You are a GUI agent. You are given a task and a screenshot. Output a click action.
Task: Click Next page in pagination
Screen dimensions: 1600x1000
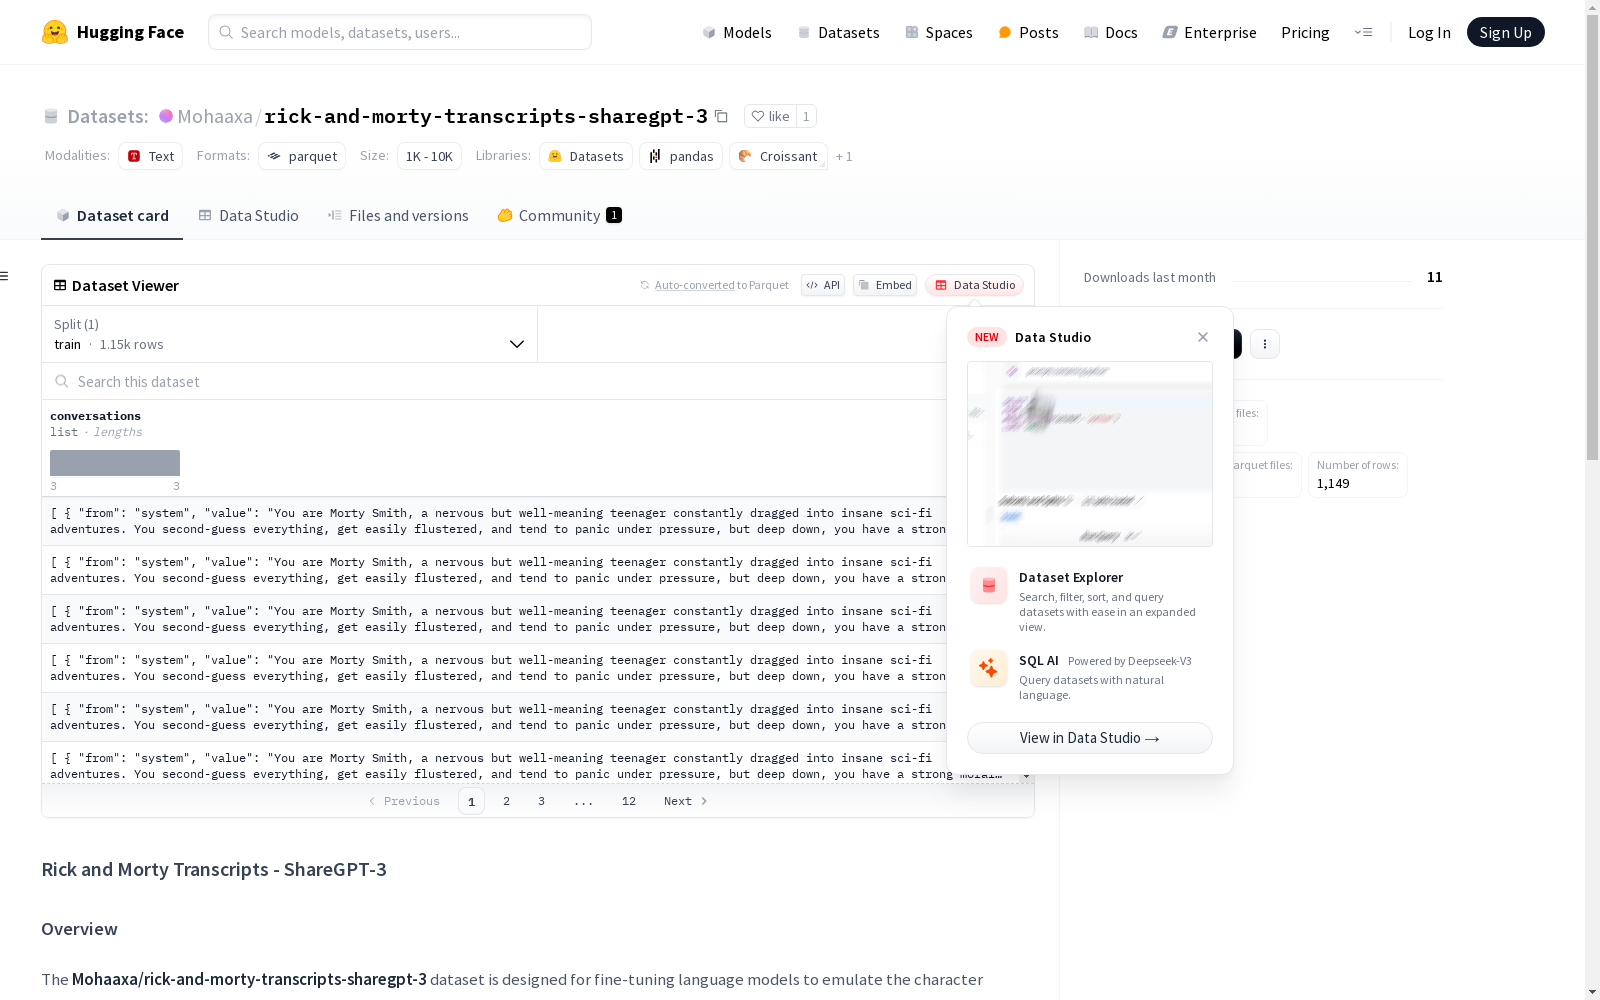point(686,801)
